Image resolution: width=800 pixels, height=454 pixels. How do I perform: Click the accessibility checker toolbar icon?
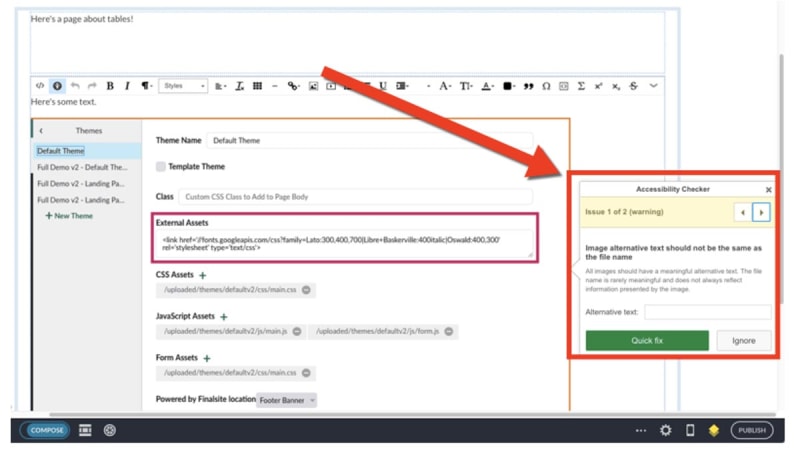pyautogui.click(x=57, y=86)
